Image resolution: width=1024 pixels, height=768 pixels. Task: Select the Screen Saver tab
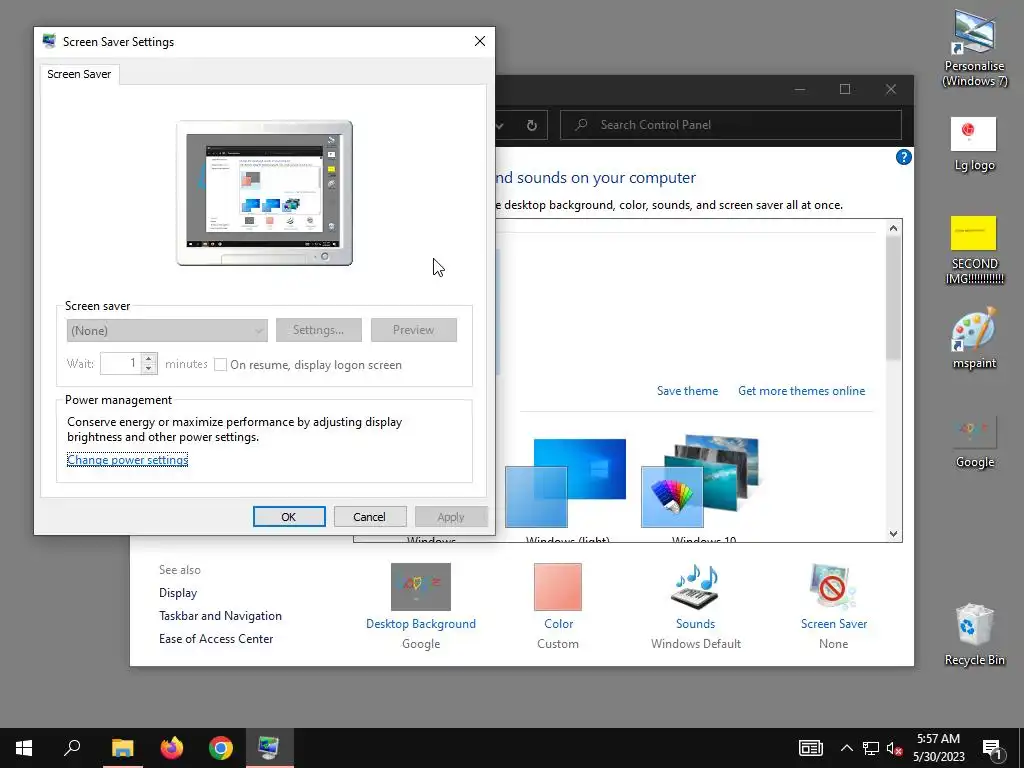[x=79, y=74]
